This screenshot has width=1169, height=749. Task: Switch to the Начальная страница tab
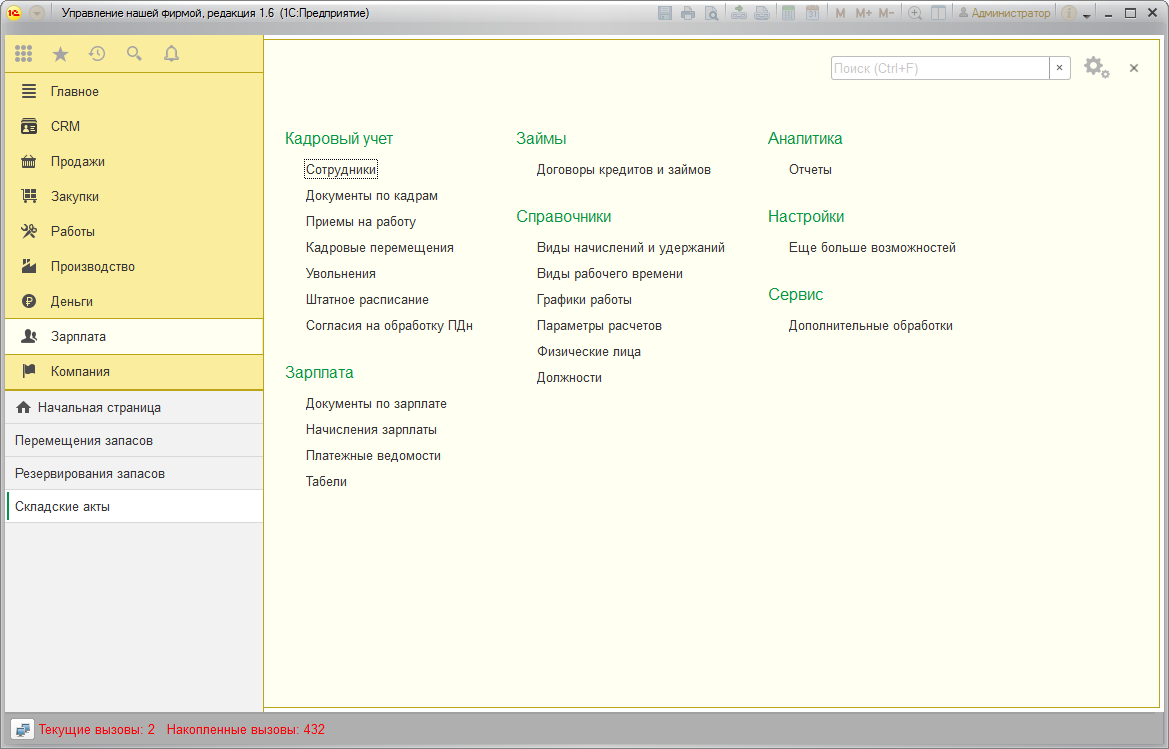(134, 408)
